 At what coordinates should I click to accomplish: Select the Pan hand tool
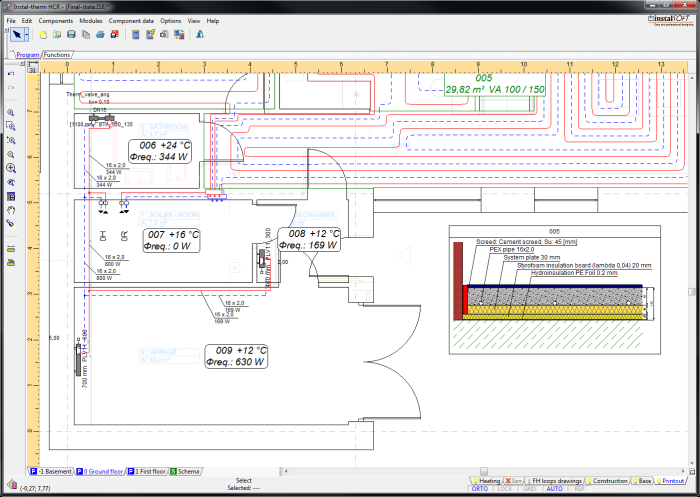11,211
